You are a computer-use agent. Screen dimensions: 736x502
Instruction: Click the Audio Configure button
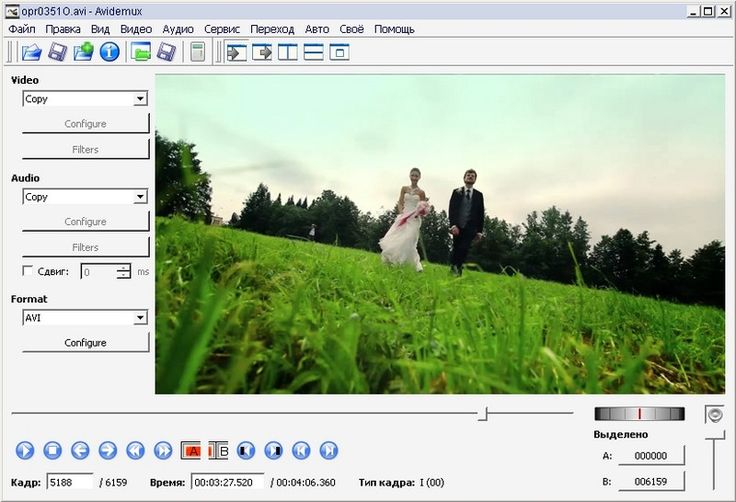(x=85, y=221)
